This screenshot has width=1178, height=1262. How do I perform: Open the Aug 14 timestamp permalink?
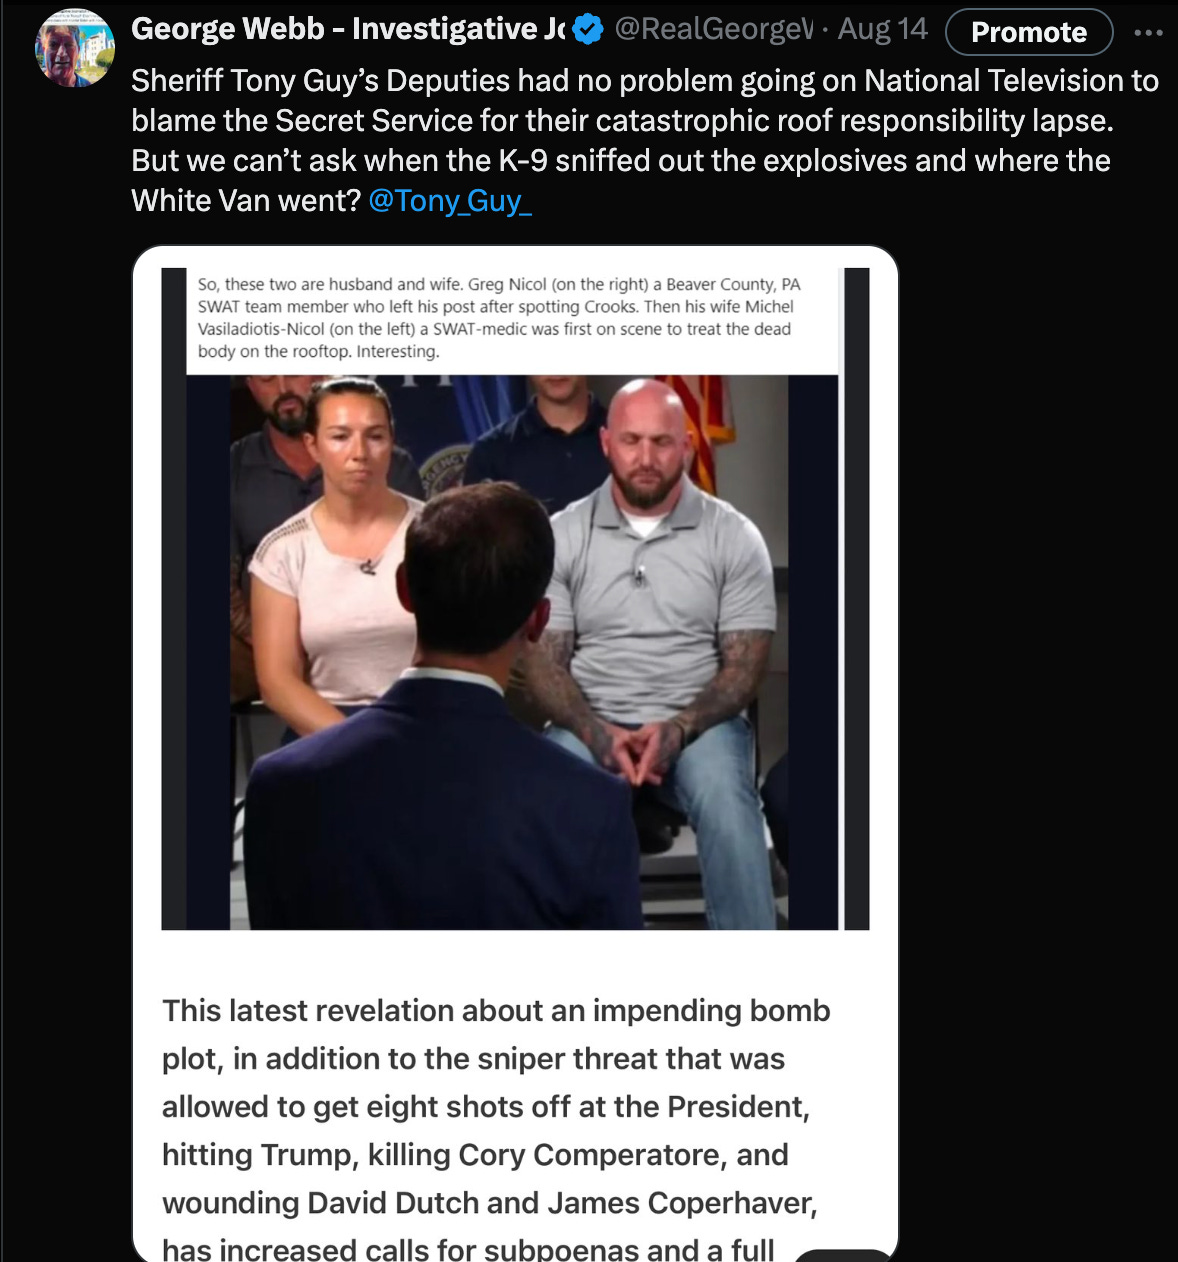click(882, 30)
